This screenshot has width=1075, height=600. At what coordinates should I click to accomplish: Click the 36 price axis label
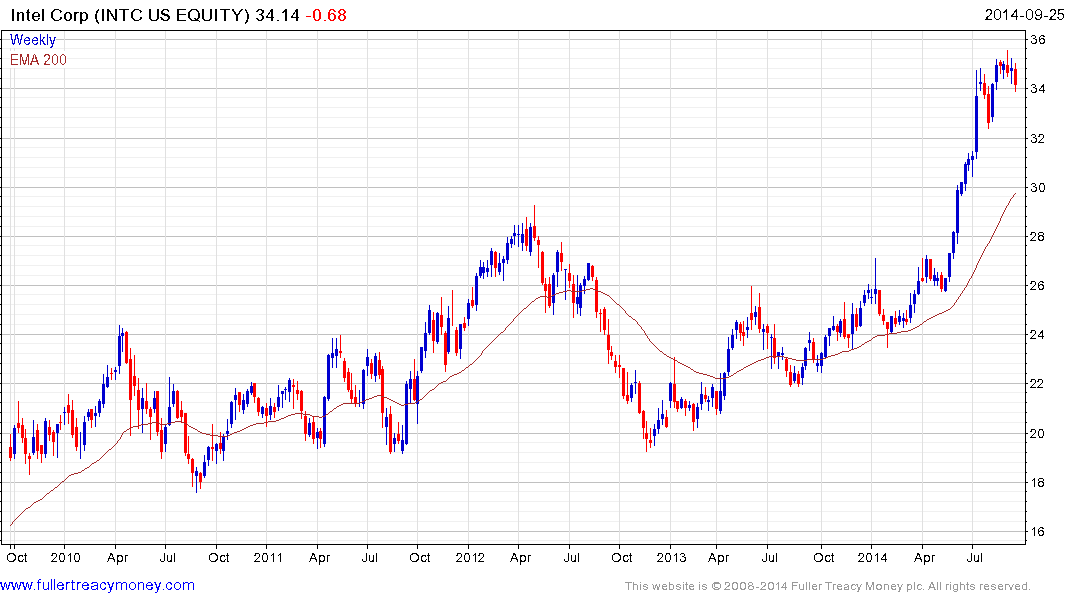click(x=1038, y=40)
